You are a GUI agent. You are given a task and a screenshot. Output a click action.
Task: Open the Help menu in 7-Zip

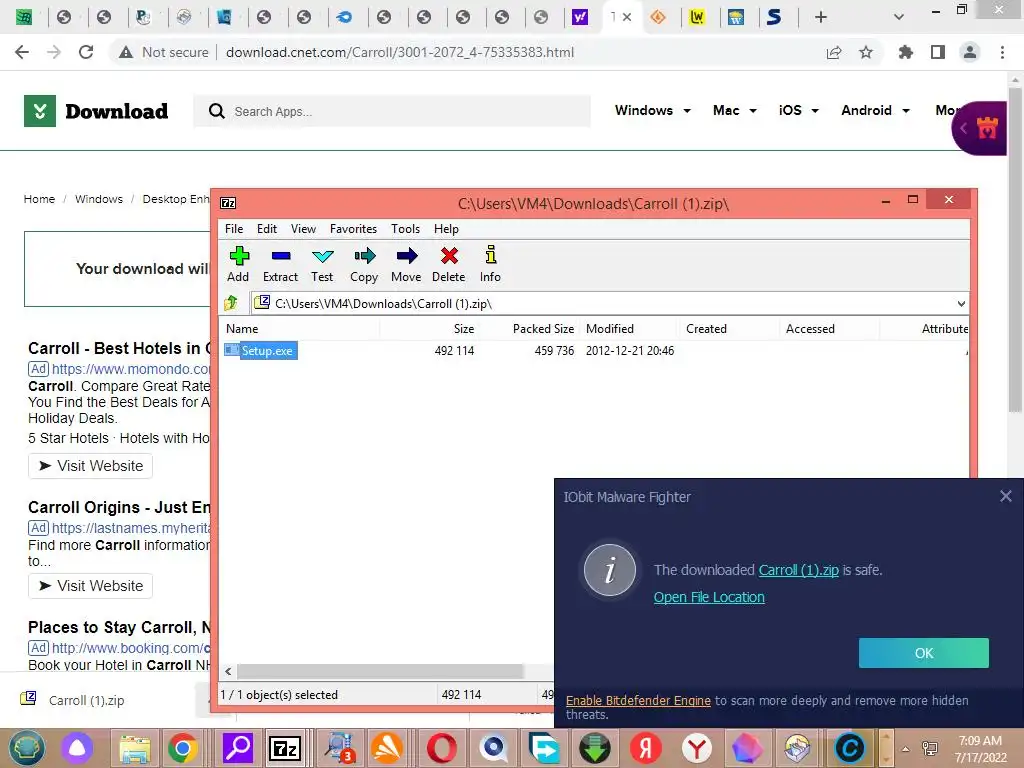click(446, 229)
